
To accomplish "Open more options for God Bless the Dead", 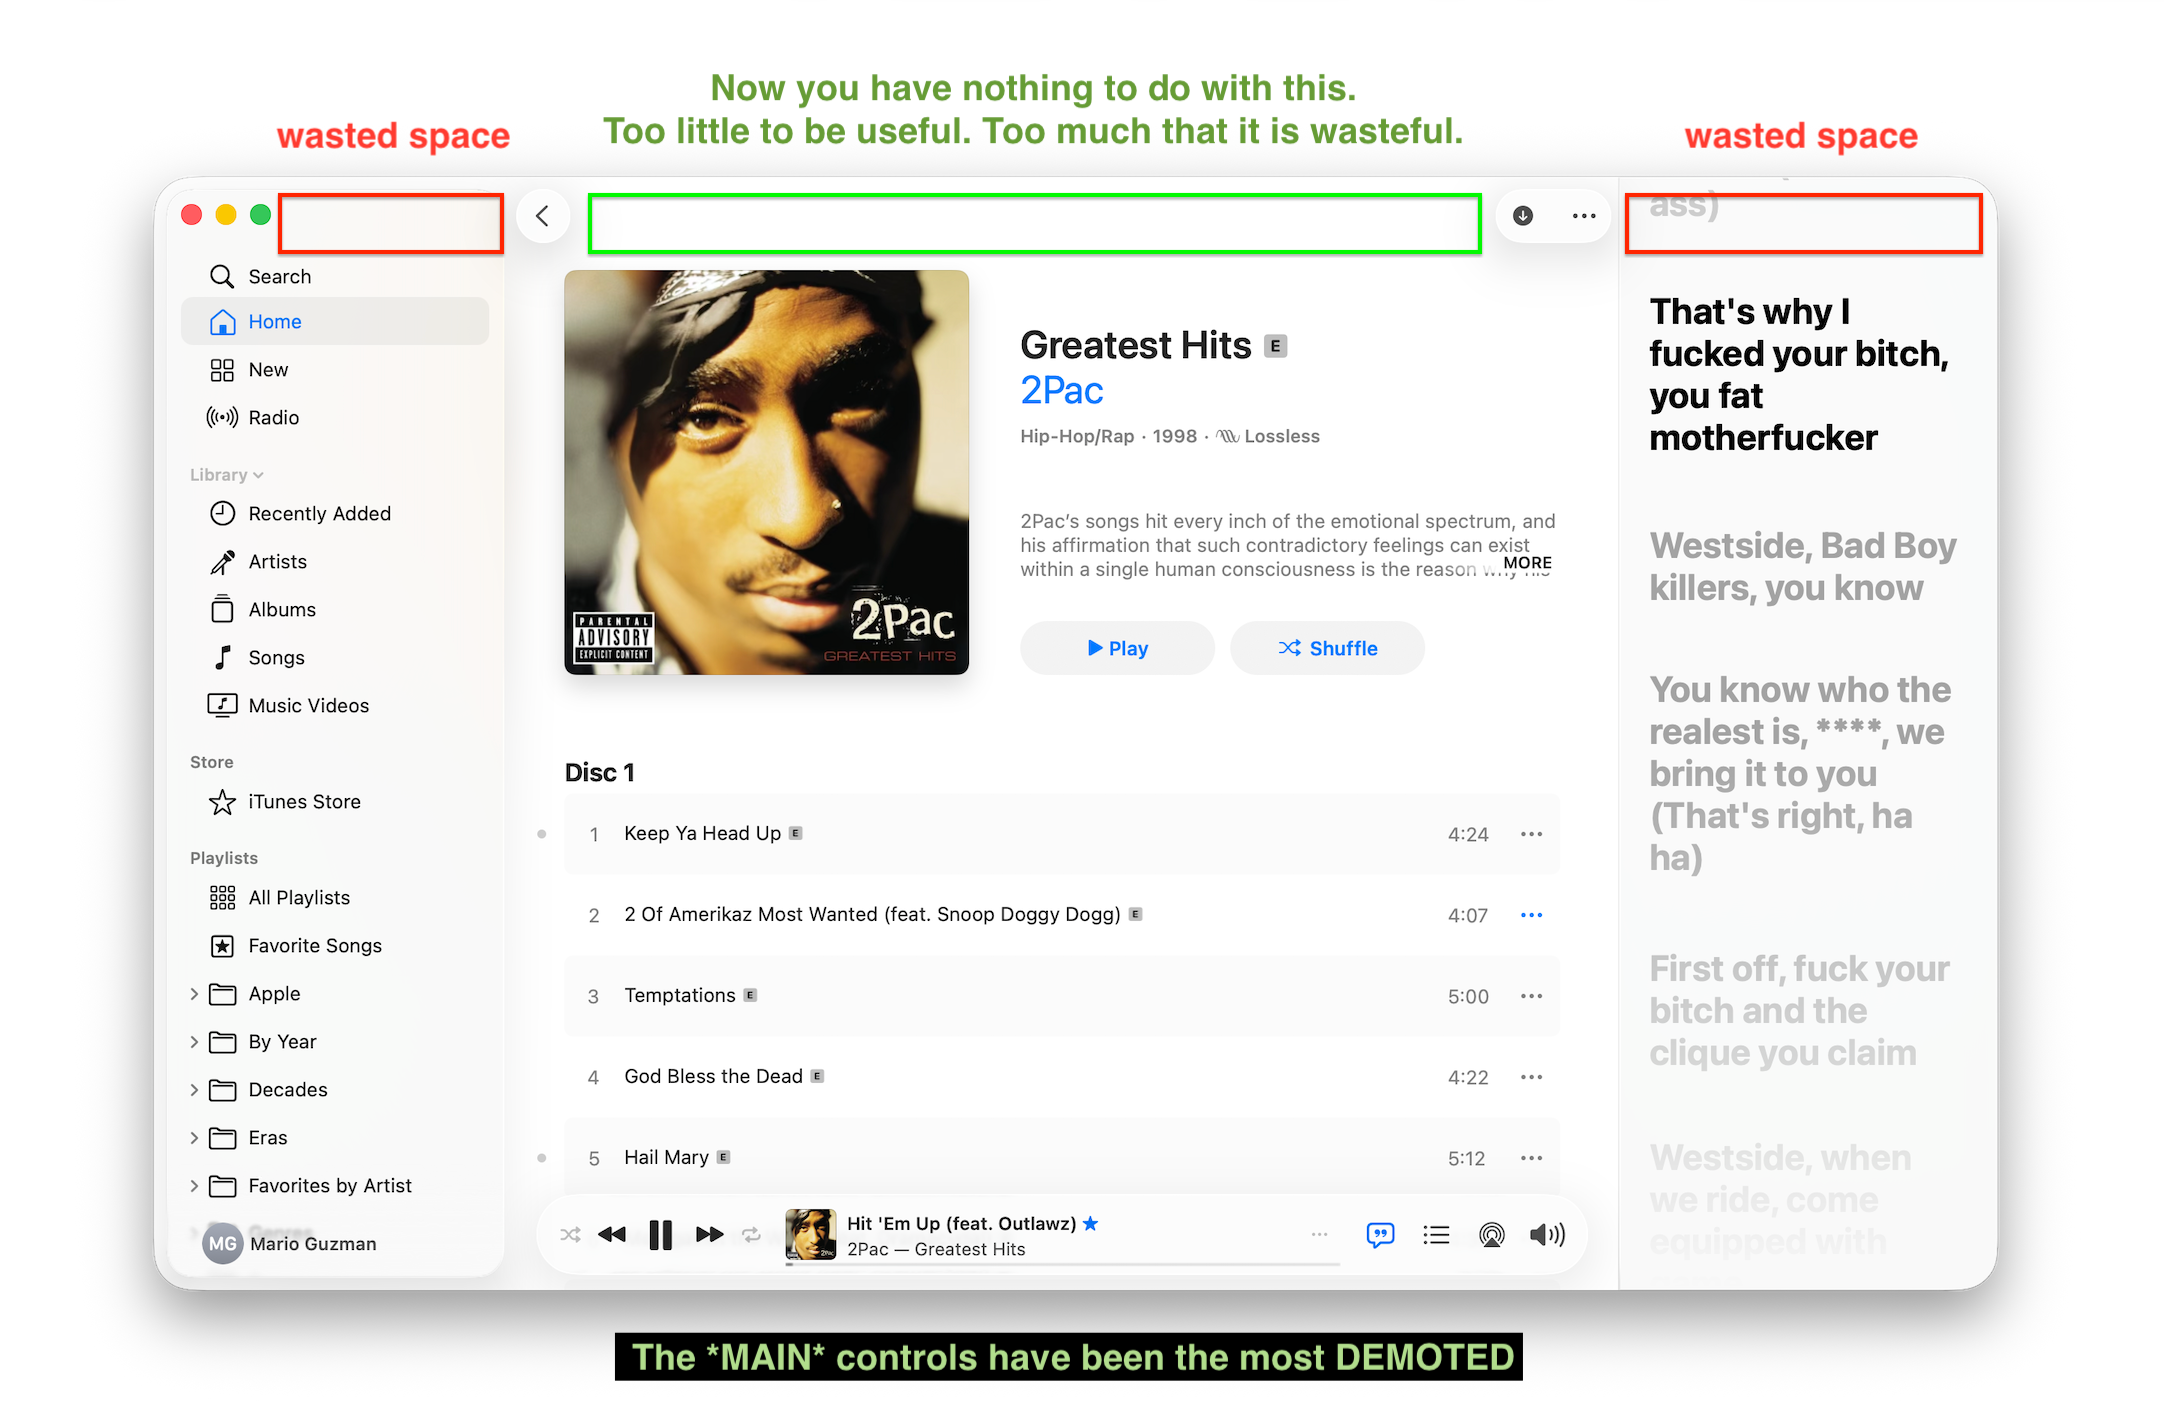I will point(1532,1077).
